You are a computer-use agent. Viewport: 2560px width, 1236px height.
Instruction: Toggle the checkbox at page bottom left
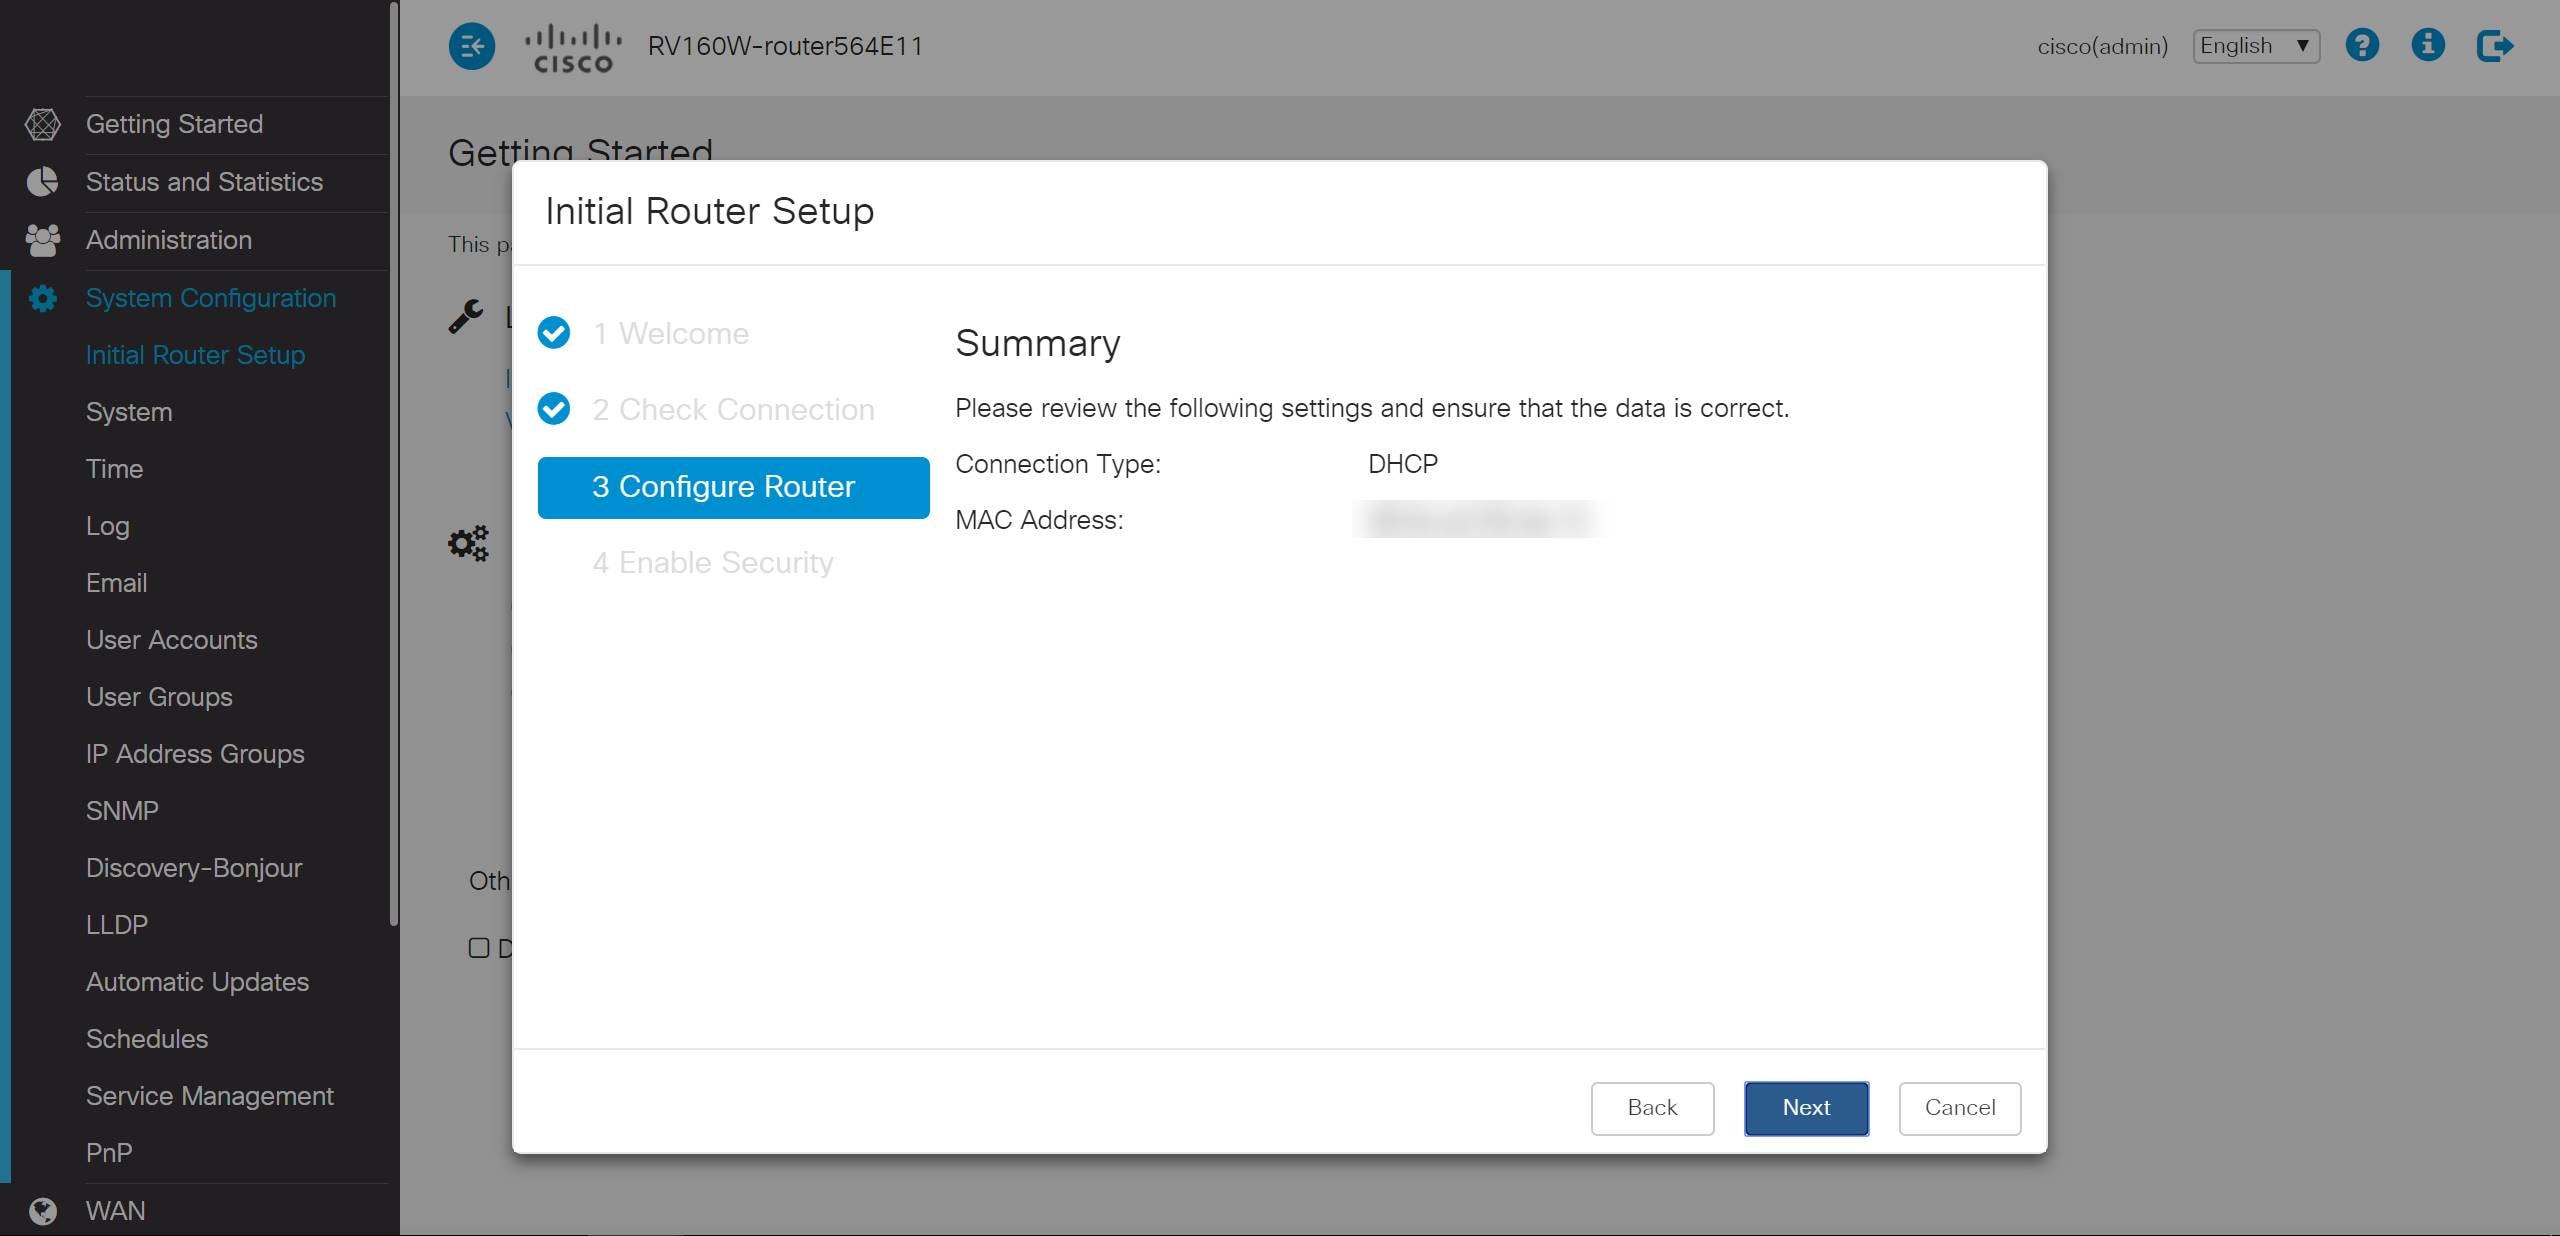pos(479,948)
